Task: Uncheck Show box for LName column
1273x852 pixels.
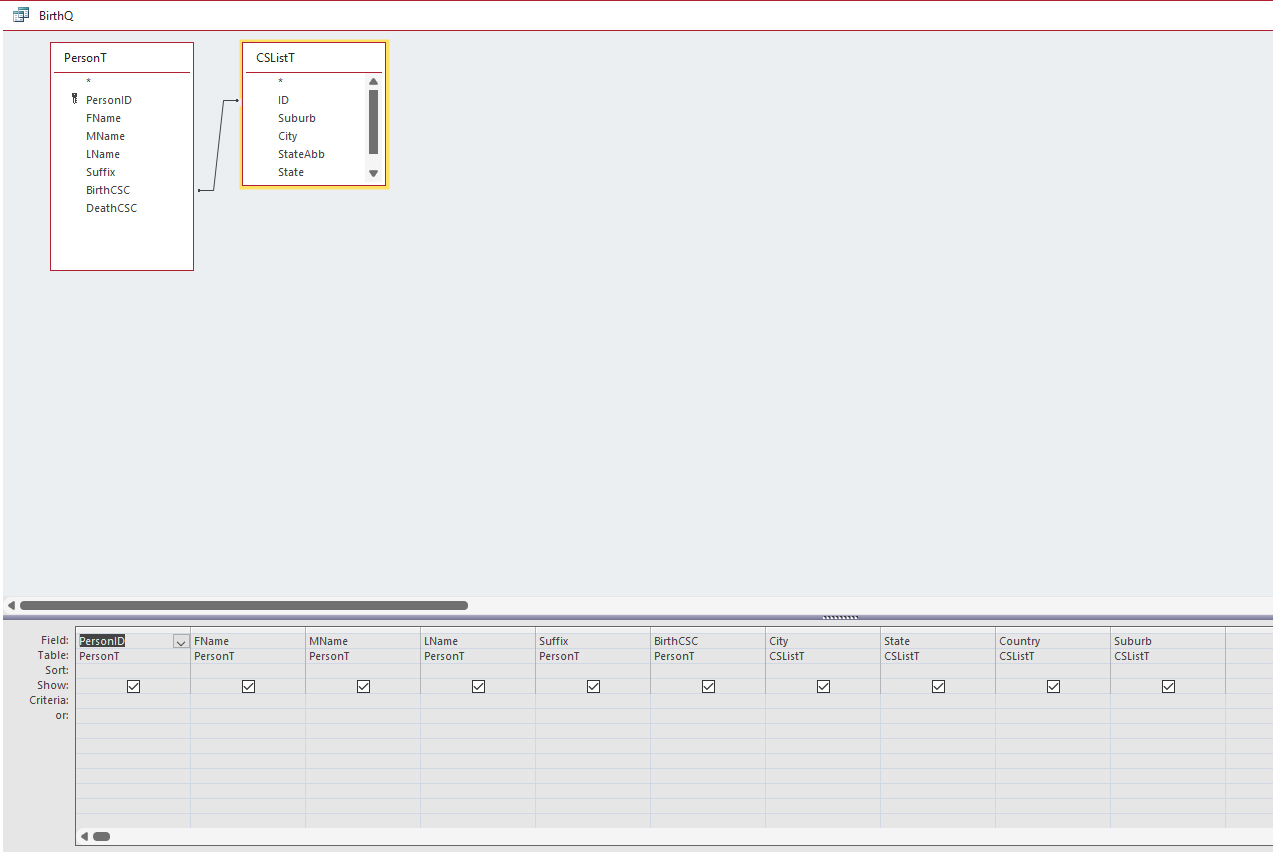Action: [x=478, y=686]
